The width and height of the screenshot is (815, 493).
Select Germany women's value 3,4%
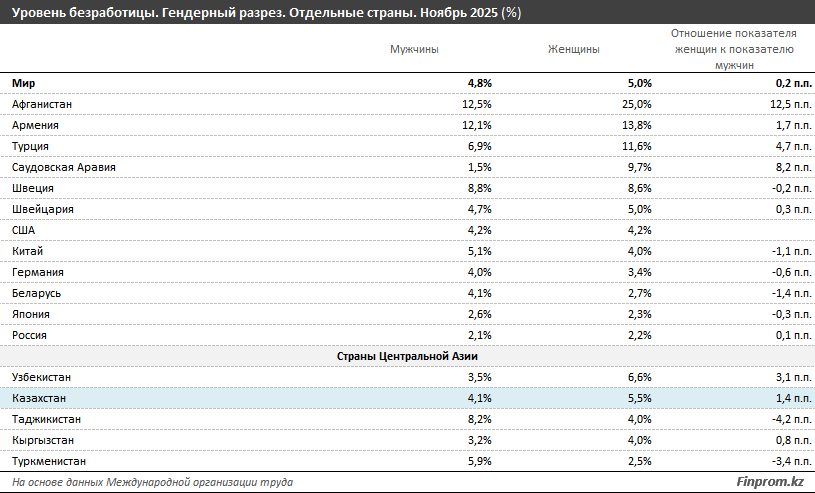pos(639,273)
